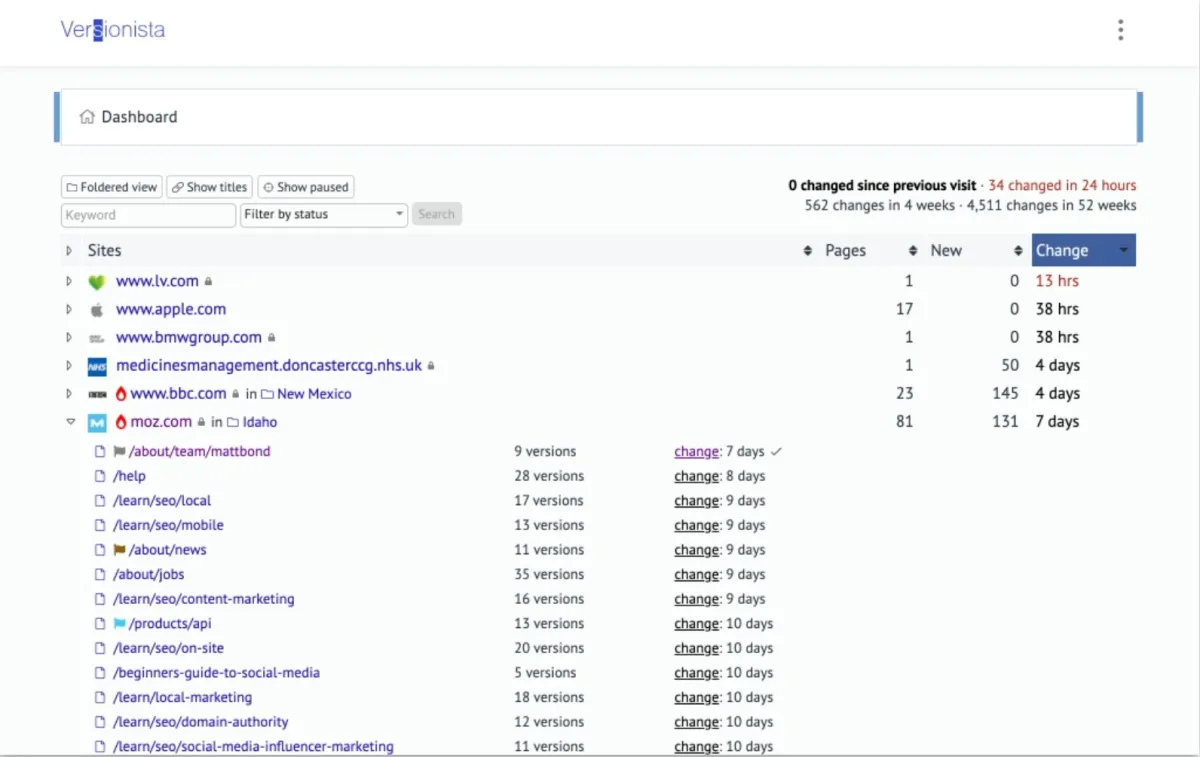Open the Filter by status dropdown
This screenshot has width=1200, height=757.
(324, 214)
